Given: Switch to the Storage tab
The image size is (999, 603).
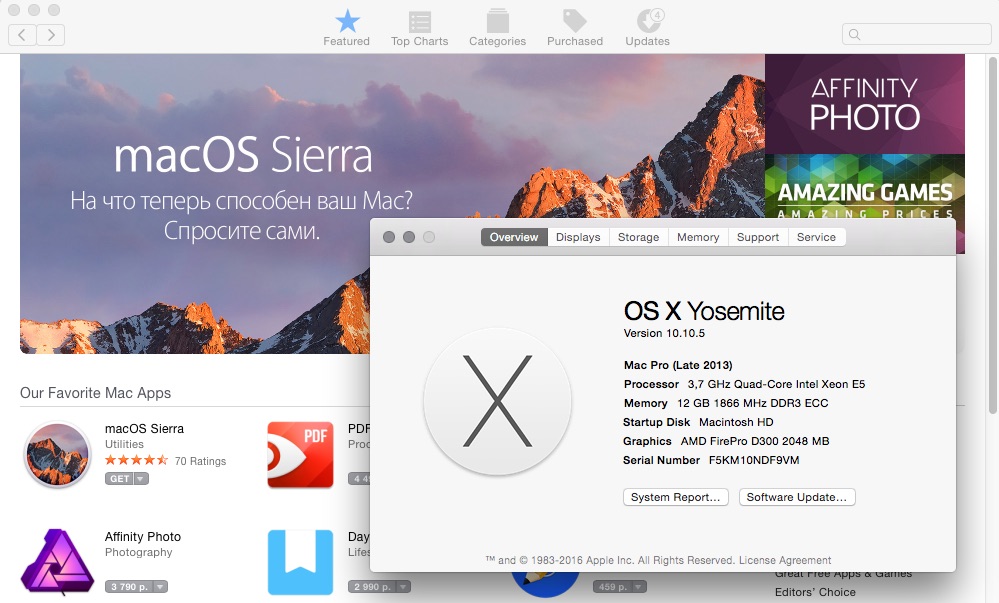Looking at the screenshot, I should [638, 237].
